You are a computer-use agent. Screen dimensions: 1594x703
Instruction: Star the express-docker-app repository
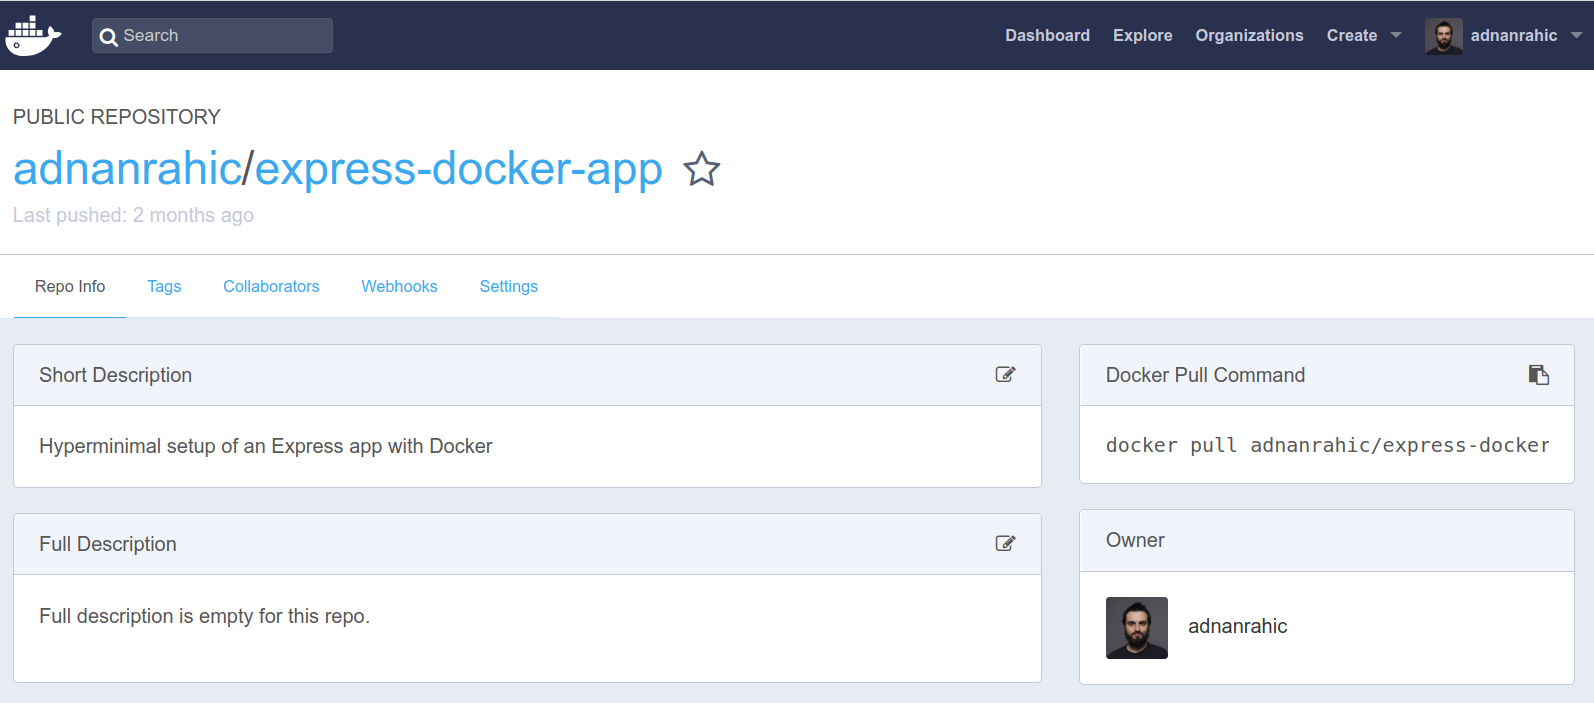(701, 169)
